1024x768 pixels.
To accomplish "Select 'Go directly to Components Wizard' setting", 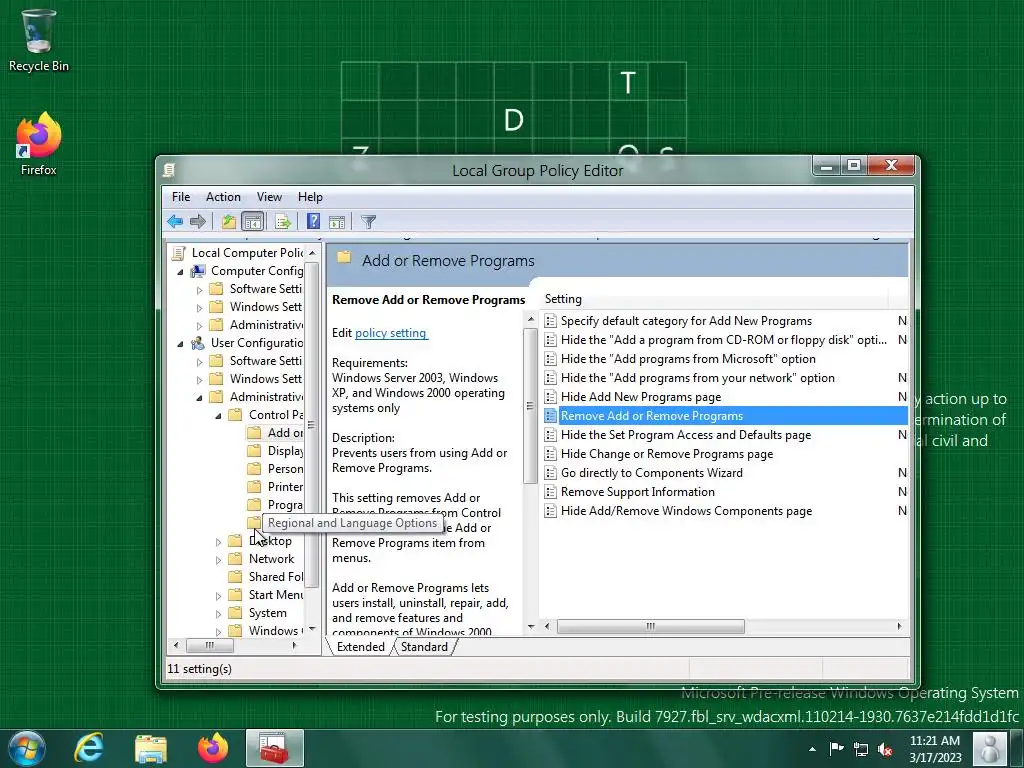I will pos(651,473).
